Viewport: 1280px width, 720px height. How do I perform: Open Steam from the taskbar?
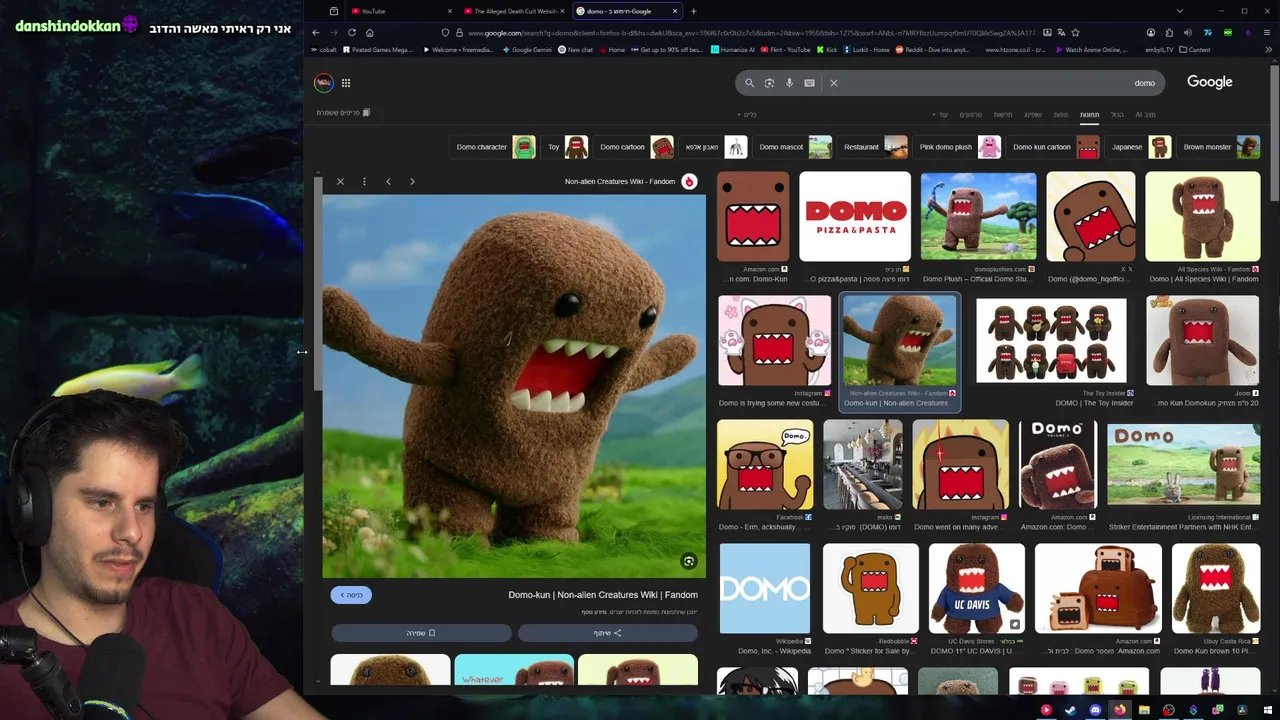coord(1070,710)
